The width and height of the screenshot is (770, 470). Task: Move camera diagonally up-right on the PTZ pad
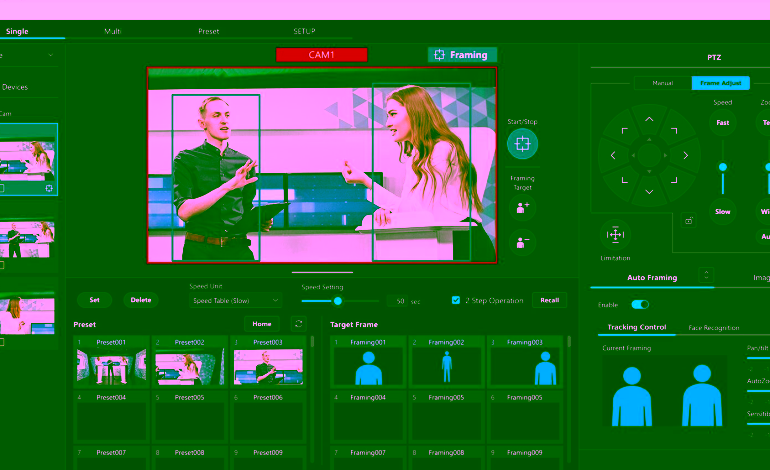(674, 131)
